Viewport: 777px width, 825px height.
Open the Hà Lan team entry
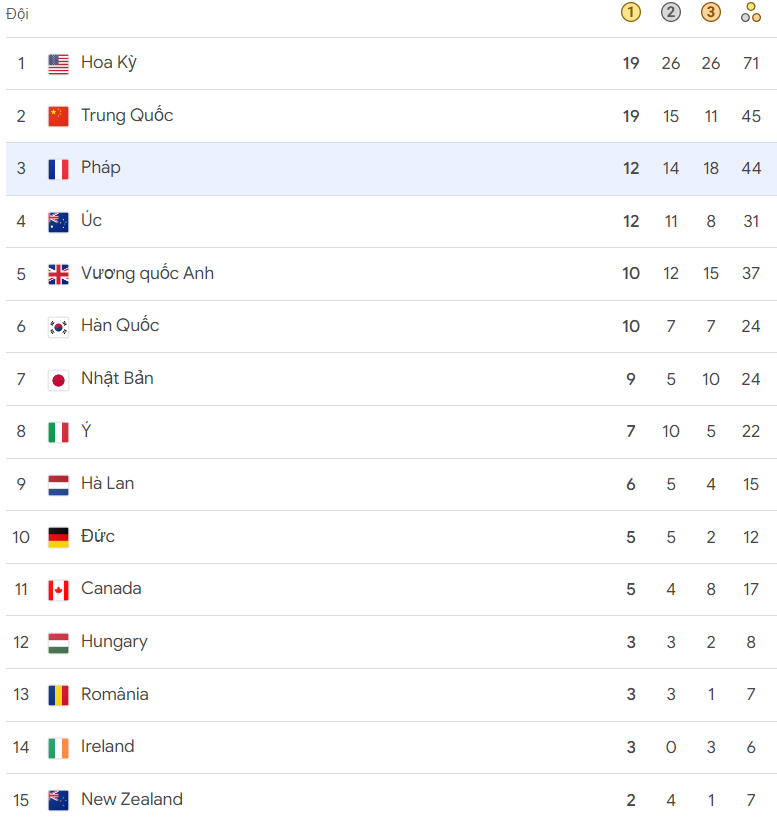[x=391, y=485]
